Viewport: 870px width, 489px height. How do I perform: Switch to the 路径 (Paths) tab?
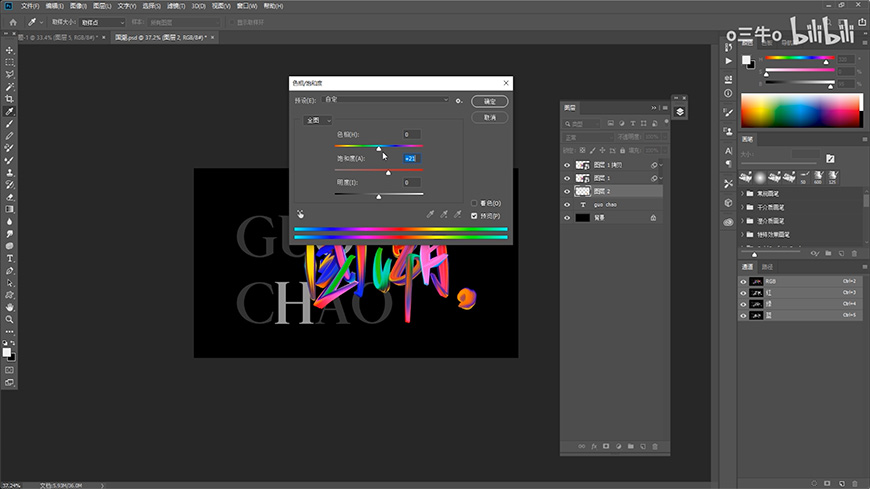768,267
